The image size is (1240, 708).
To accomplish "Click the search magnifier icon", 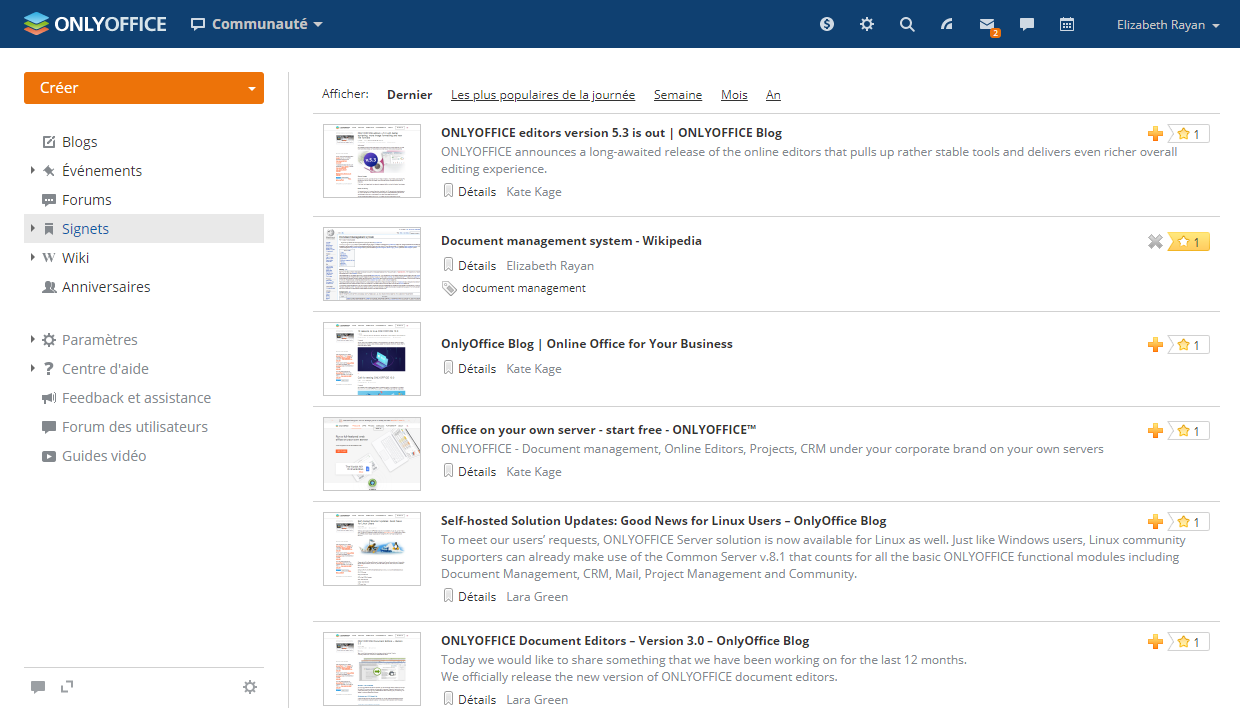I will (907, 24).
